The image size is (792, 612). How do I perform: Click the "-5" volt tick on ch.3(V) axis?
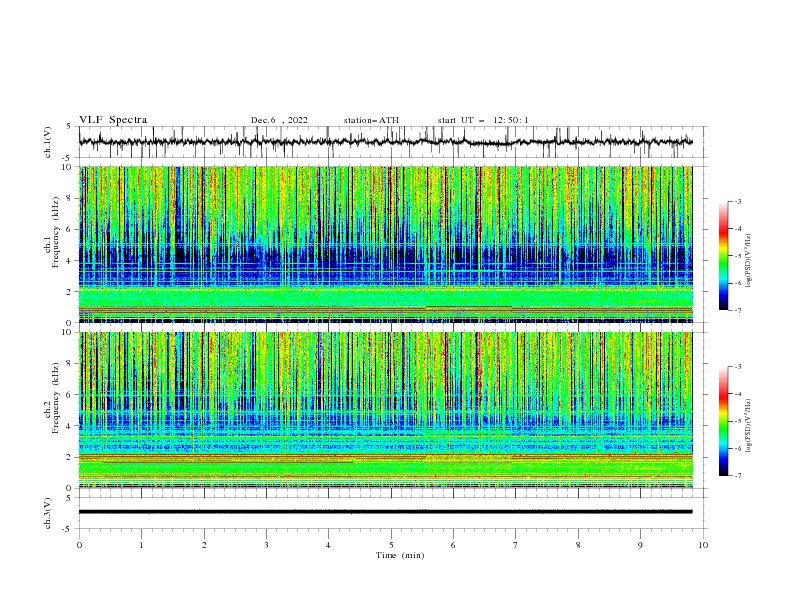point(68,529)
